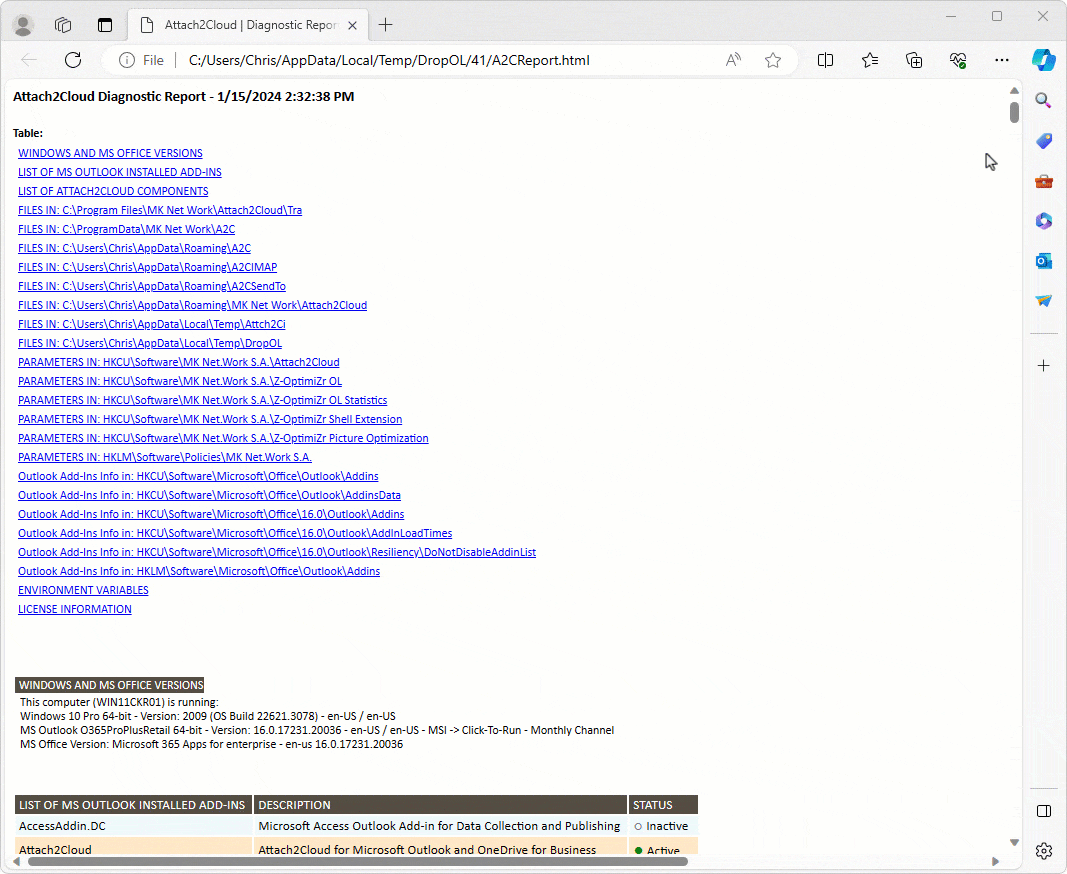1067x874 pixels.
Task: Select the Attach2Cloud Diagnostic Report tab
Action: pyautogui.click(x=248, y=25)
